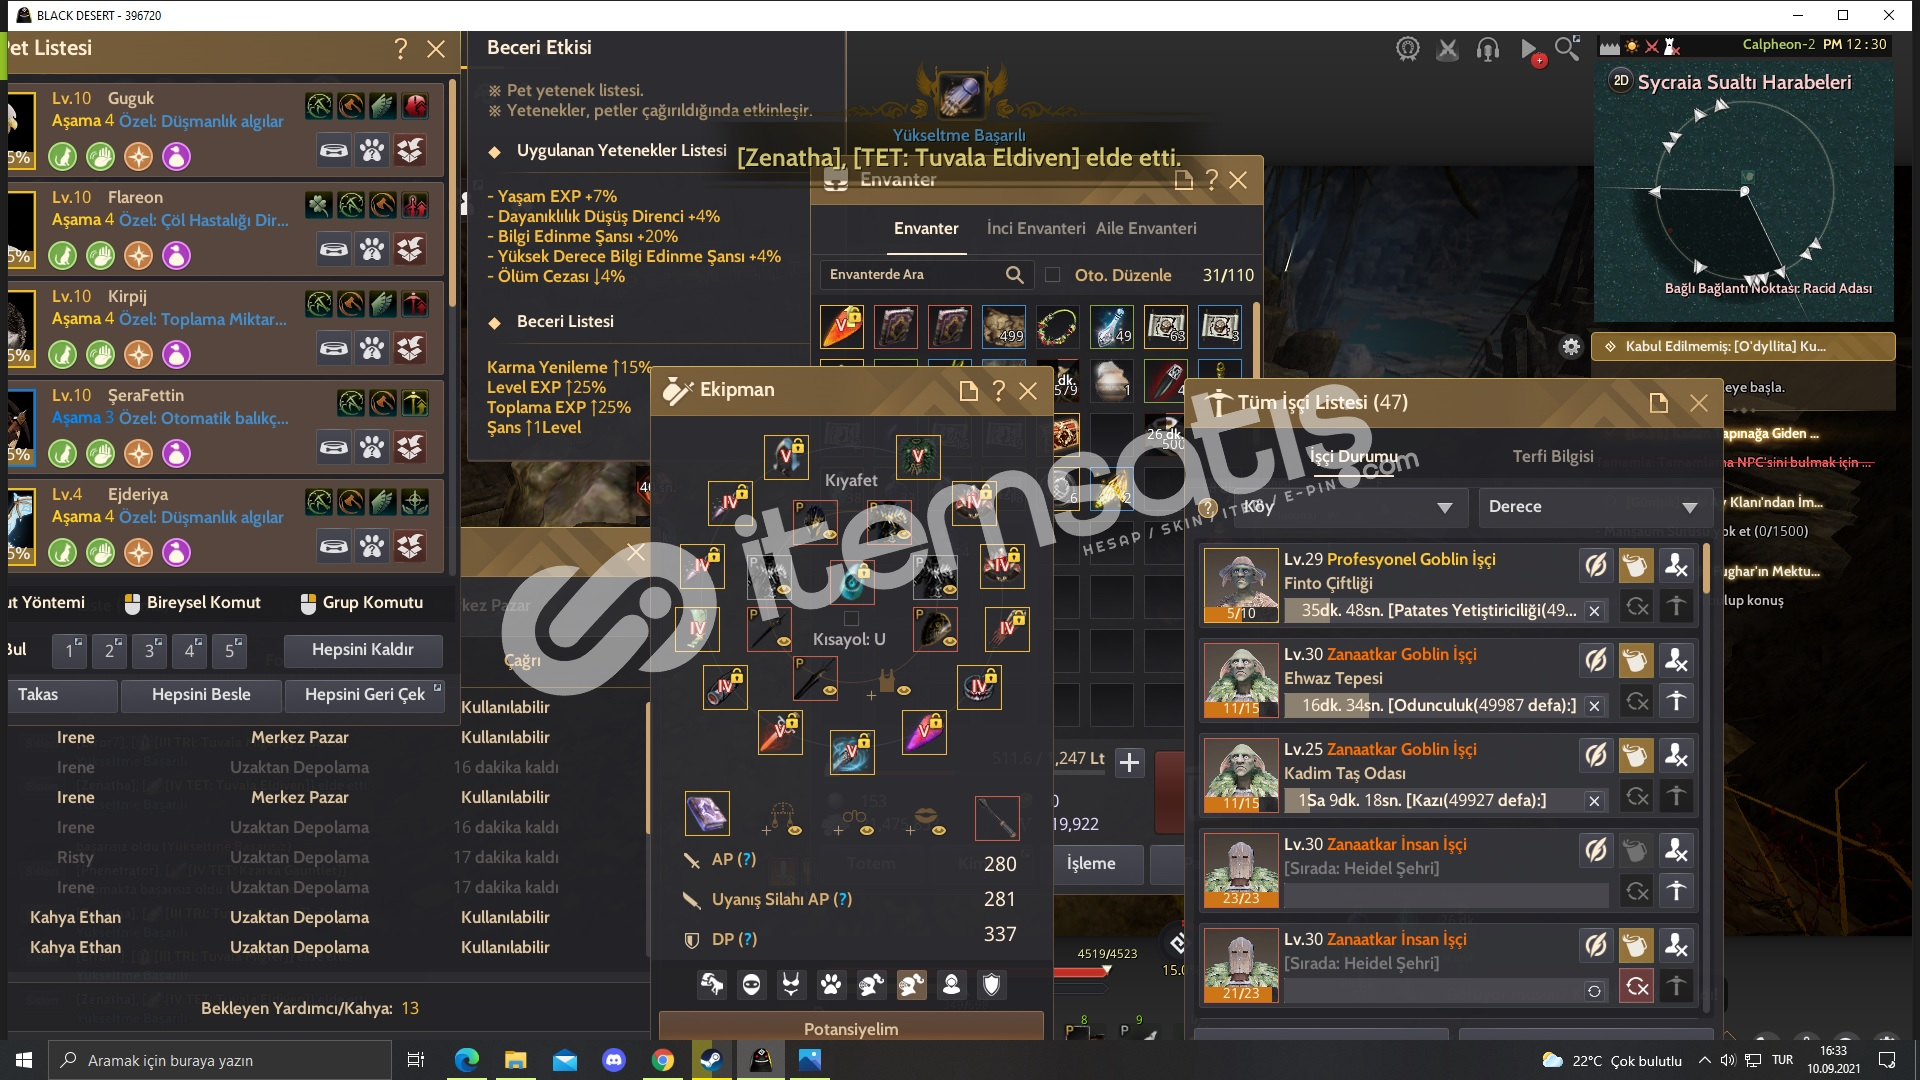Select pet preset number 3
This screenshot has width=1920, height=1080.
pos(150,650)
